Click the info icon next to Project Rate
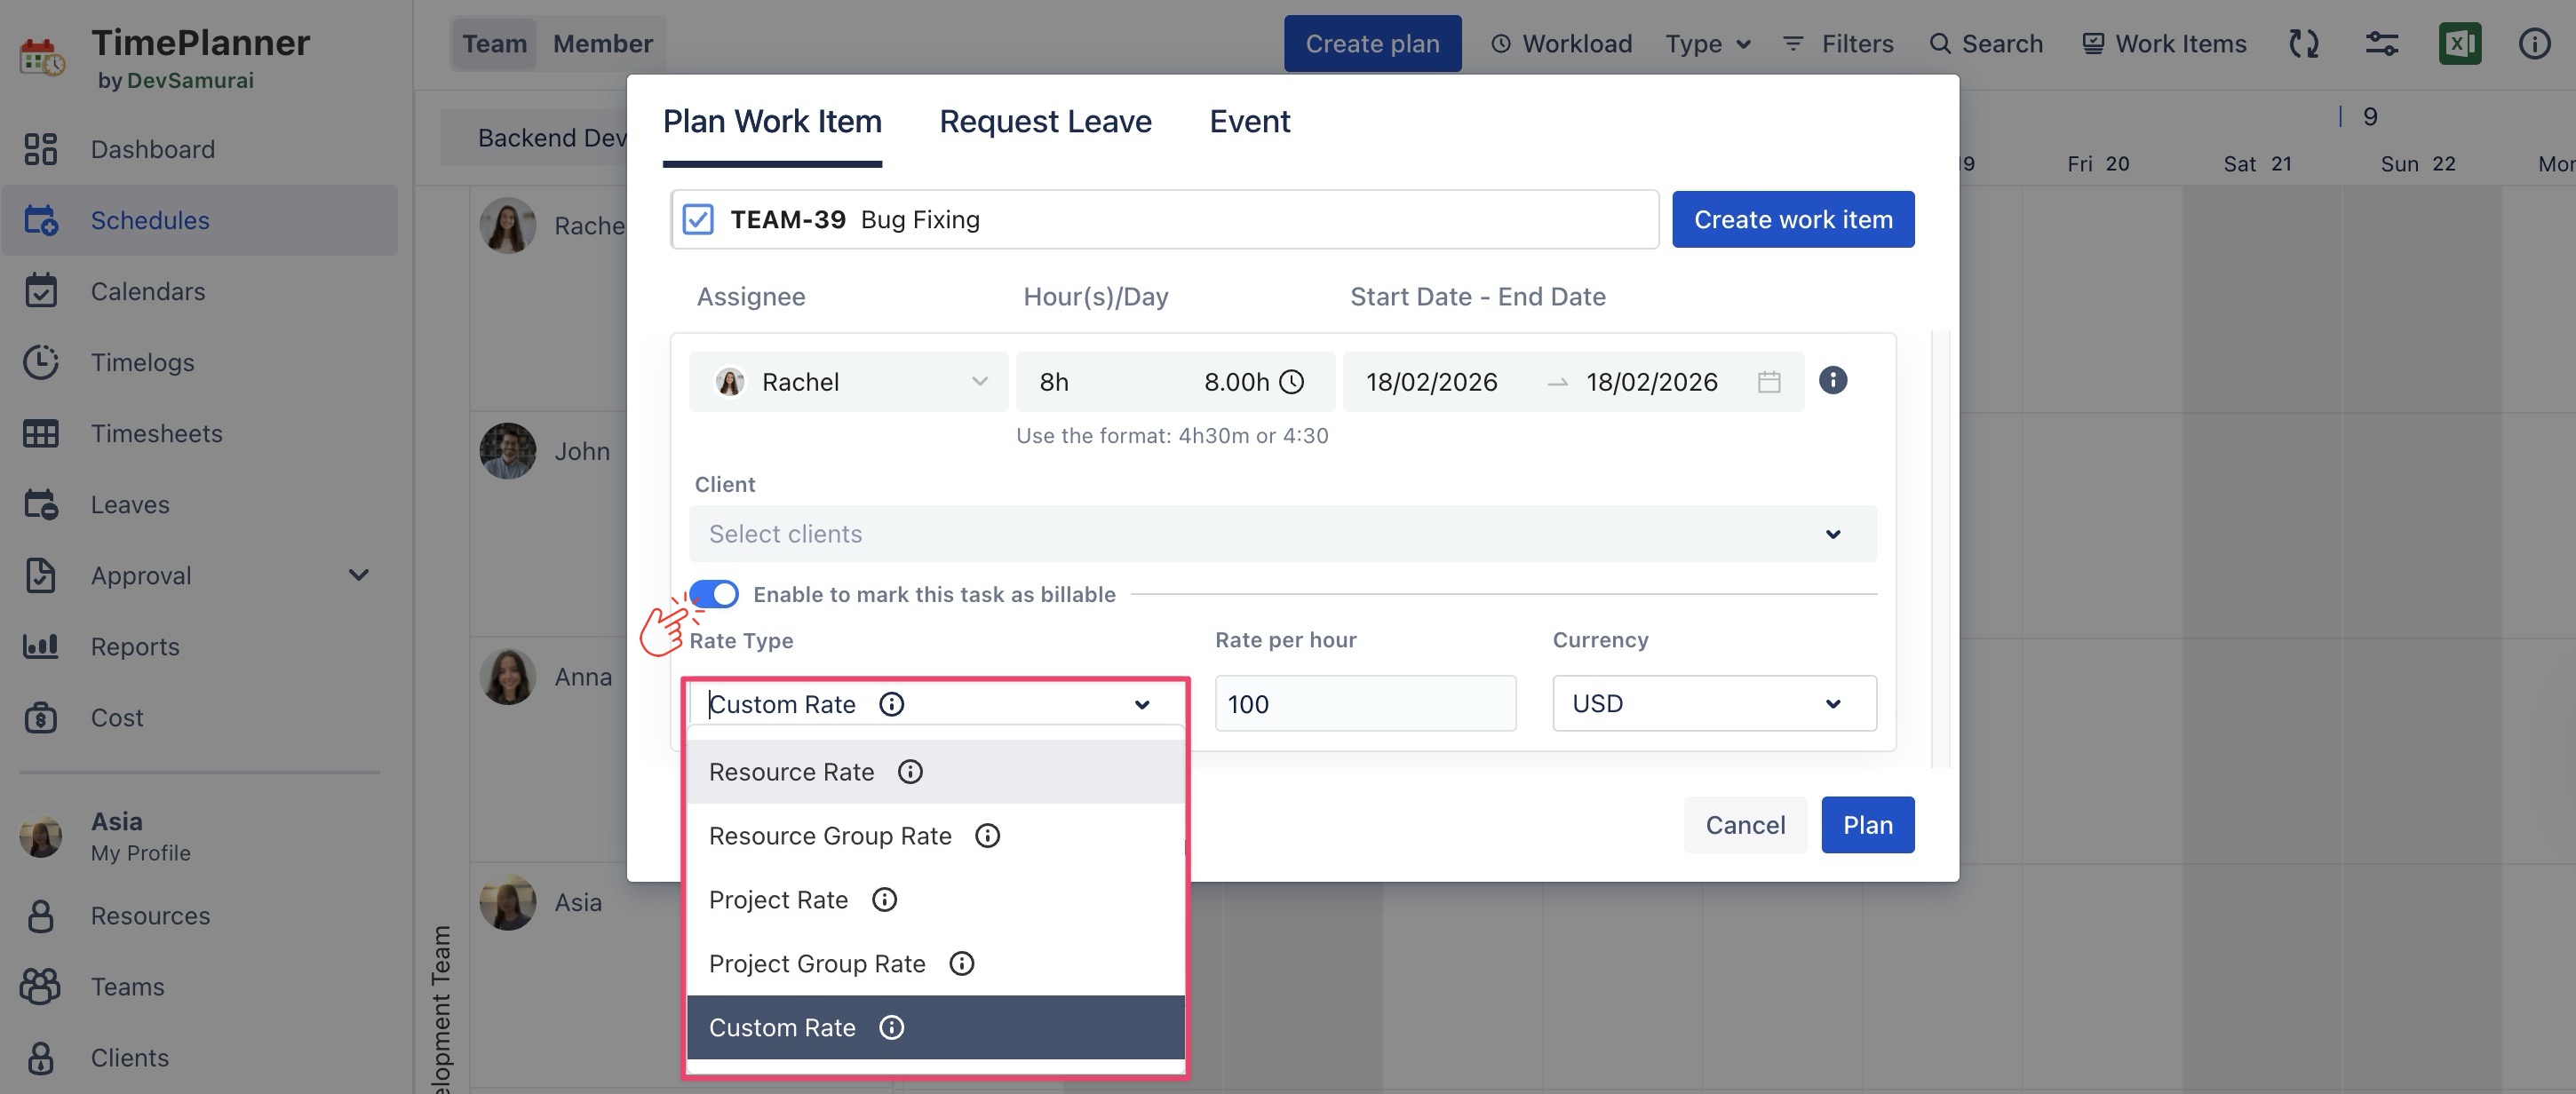Viewport: 2576px width, 1094px height. pos(884,900)
